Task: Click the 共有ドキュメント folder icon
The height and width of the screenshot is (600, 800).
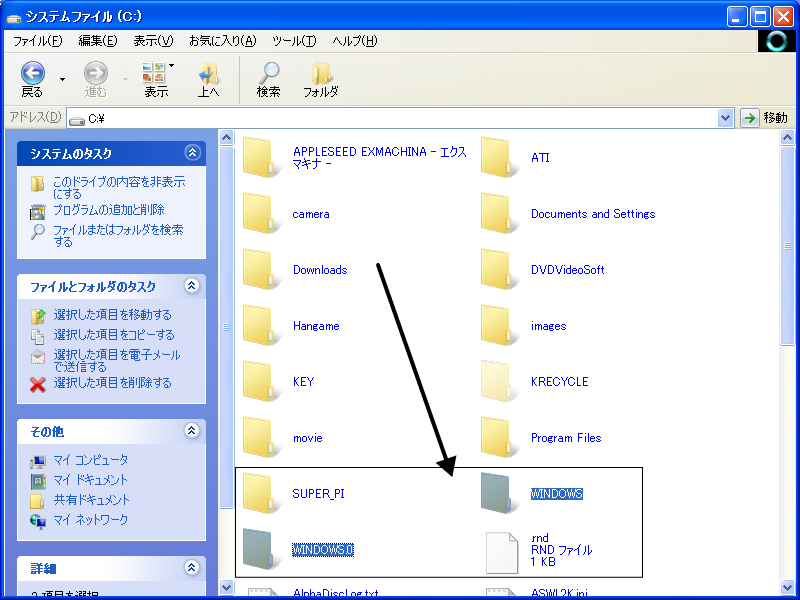Action: tap(37, 501)
